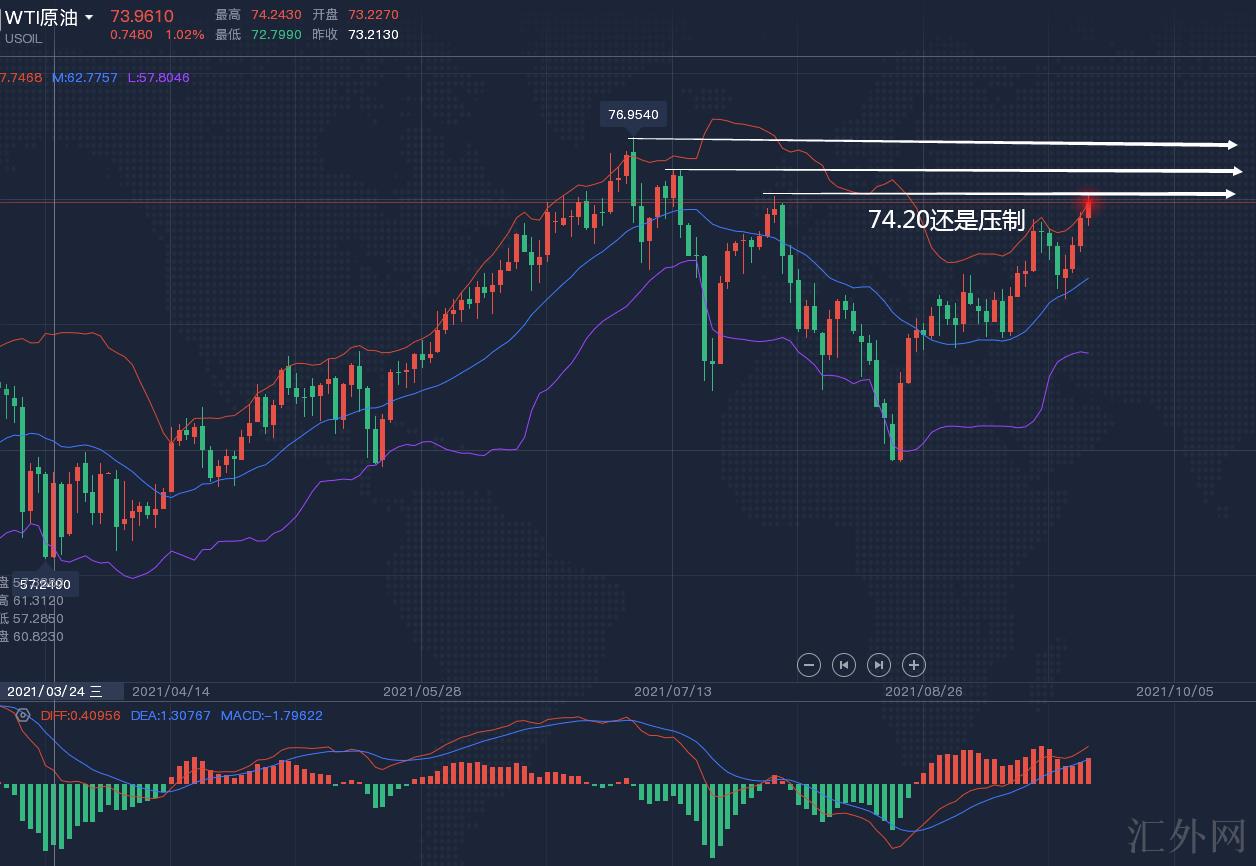Click the DEA value in MACD legend
Viewport: 1256px width, 866px height.
[171, 715]
